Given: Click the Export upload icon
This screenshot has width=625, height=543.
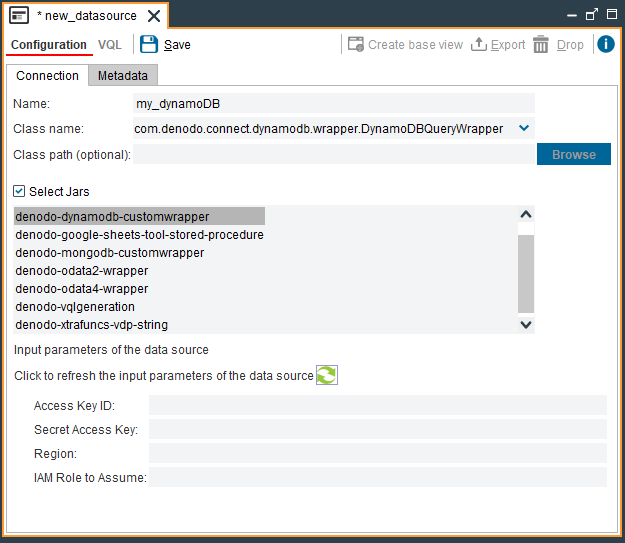Looking at the screenshot, I should [x=478, y=44].
